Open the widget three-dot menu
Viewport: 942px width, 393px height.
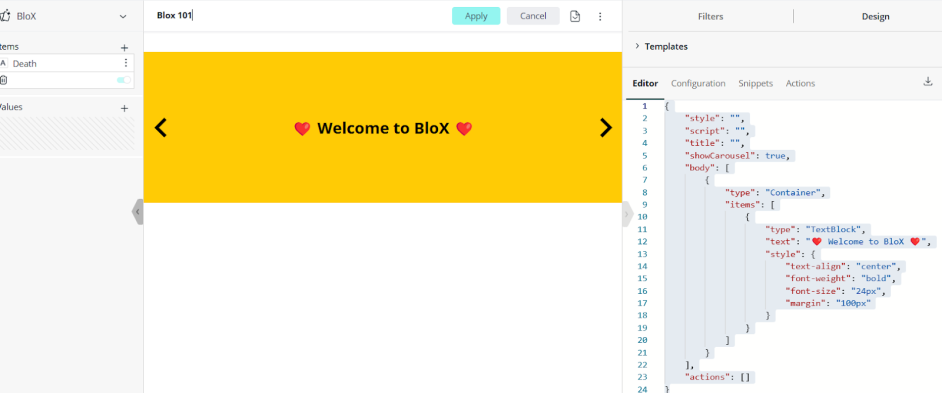(x=600, y=16)
